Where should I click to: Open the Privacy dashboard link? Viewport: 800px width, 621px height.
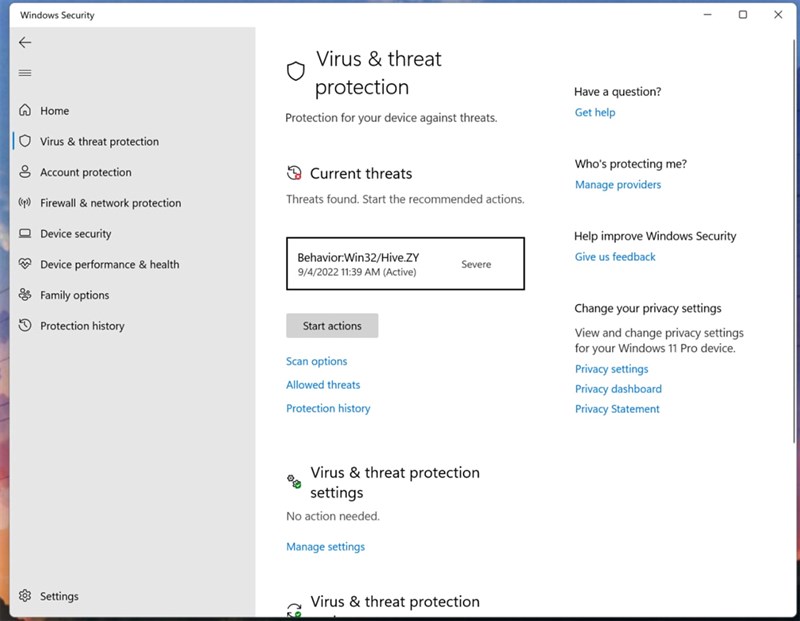click(618, 389)
